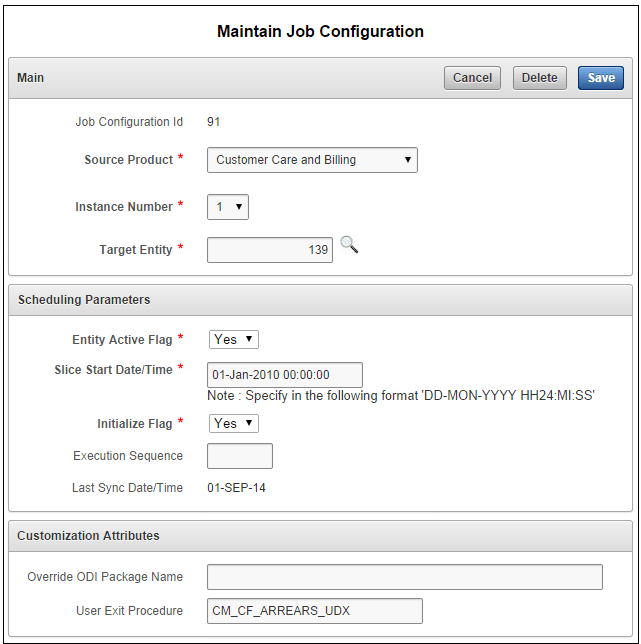Click the Slice Start Date/Time field
Viewport: 641px width, 644px height.
285,375
